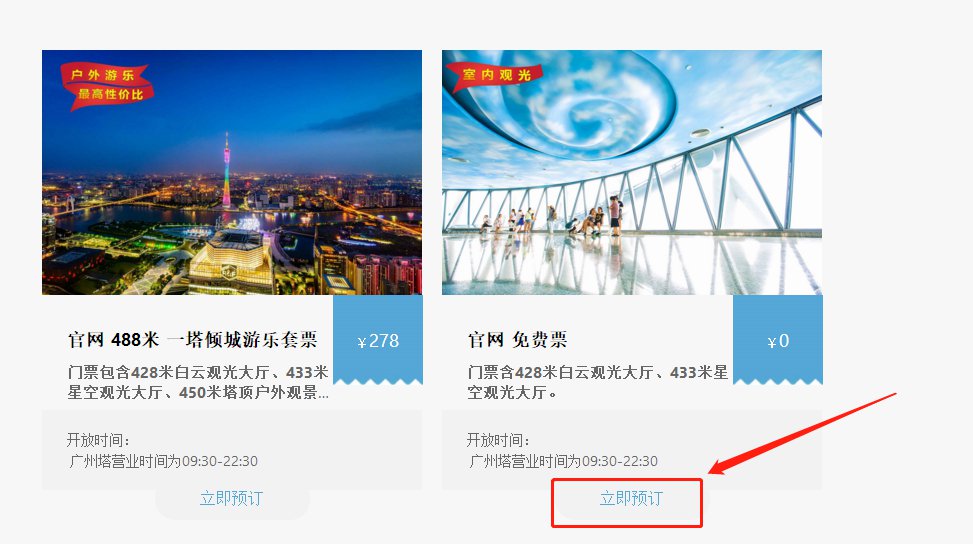Viewport: 973px width, 544px height.
Task: Click the 488米 package description text
Action: tap(198, 382)
